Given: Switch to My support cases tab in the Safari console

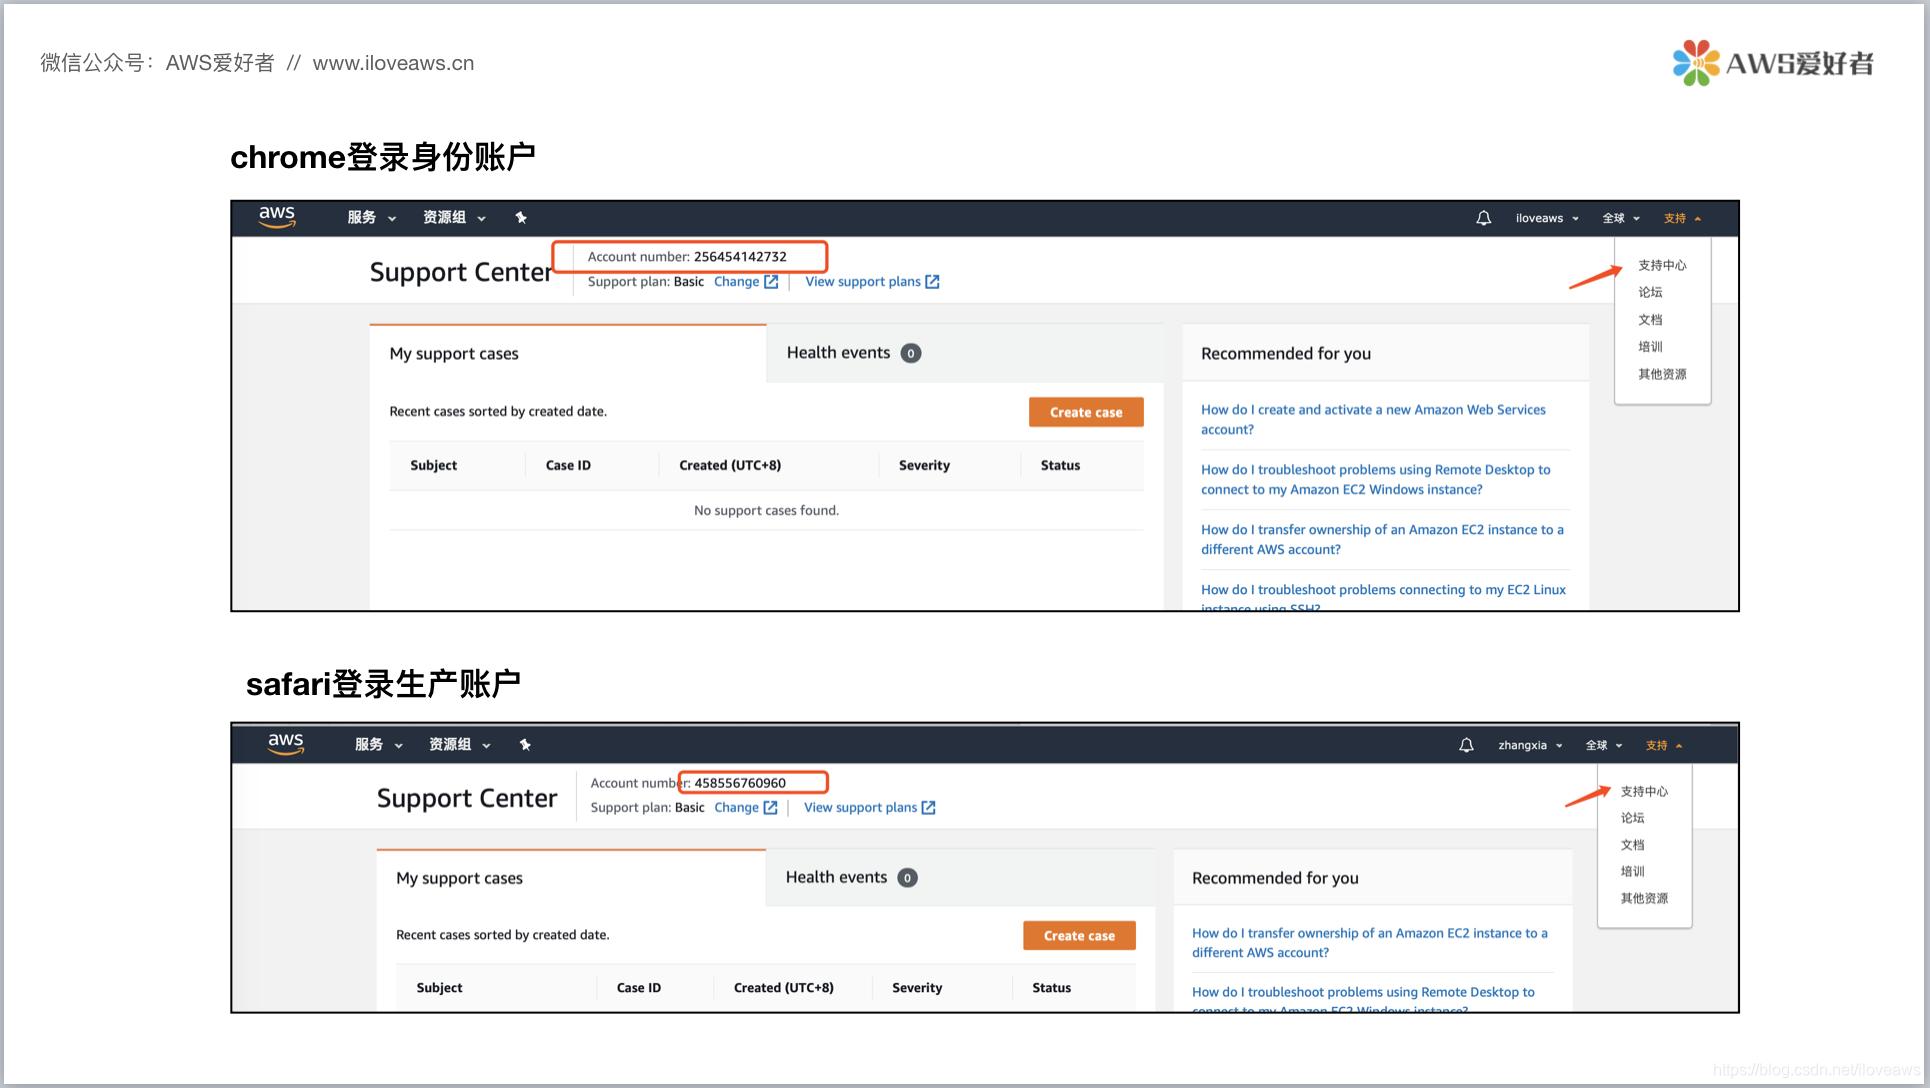Looking at the screenshot, I should 571,878.
